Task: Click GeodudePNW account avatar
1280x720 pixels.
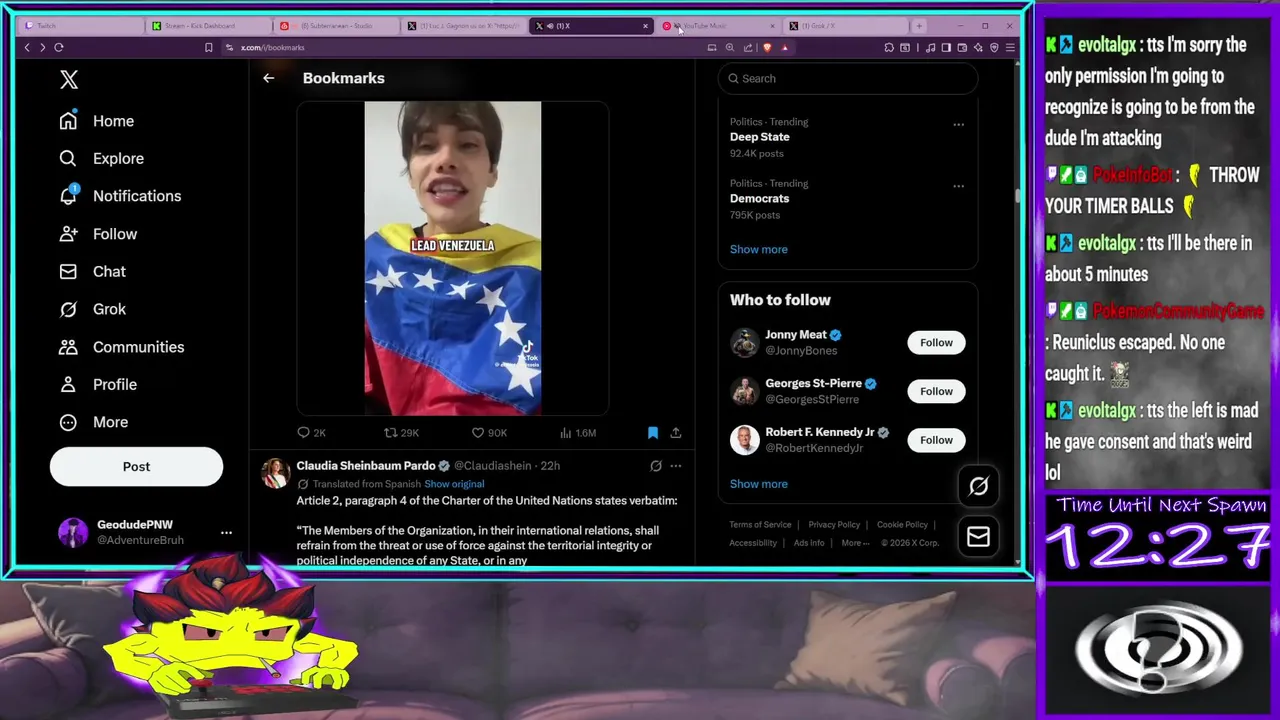Action: (x=73, y=532)
